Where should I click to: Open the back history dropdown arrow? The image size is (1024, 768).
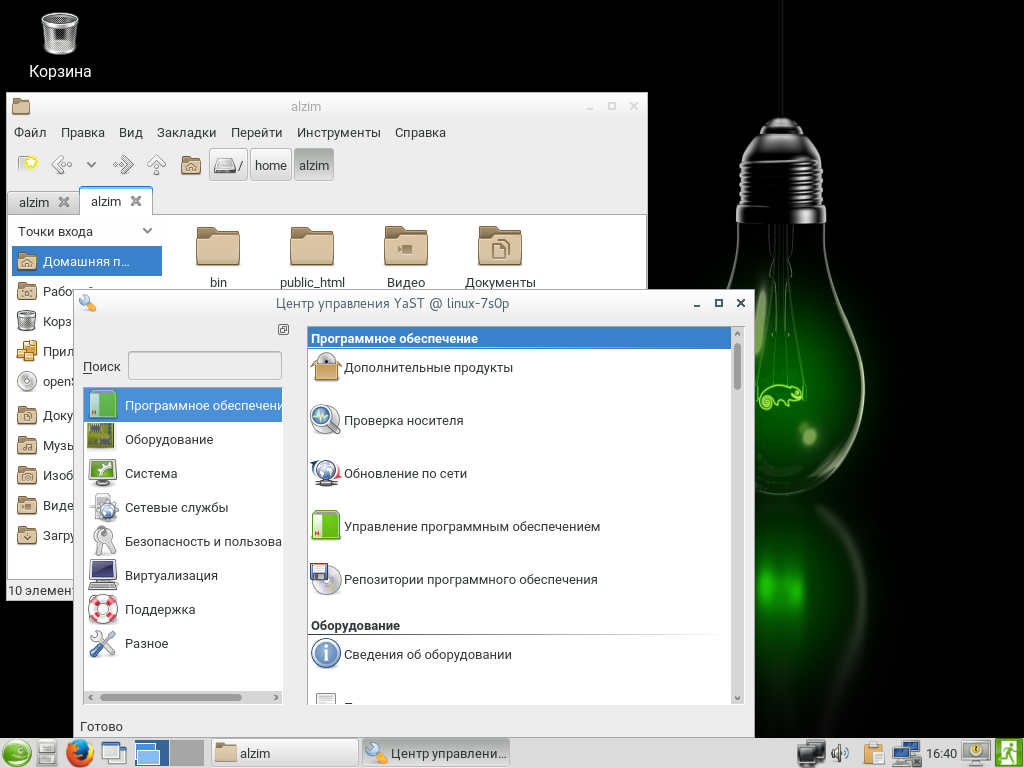click(x=91, y=165)
